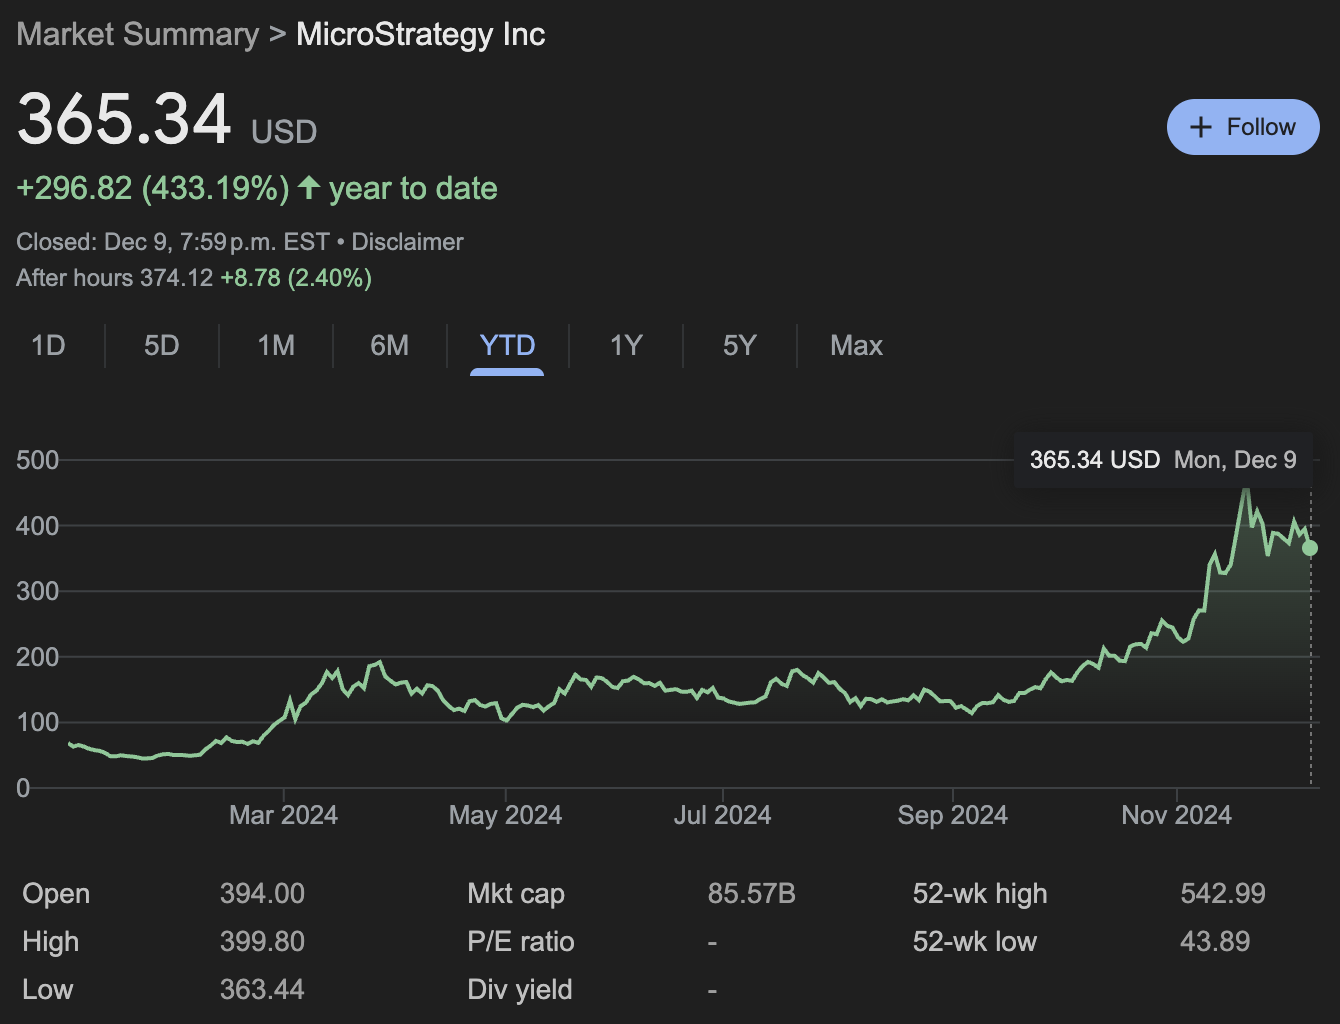Click the After hours 374.12 text

pos(115,277)
